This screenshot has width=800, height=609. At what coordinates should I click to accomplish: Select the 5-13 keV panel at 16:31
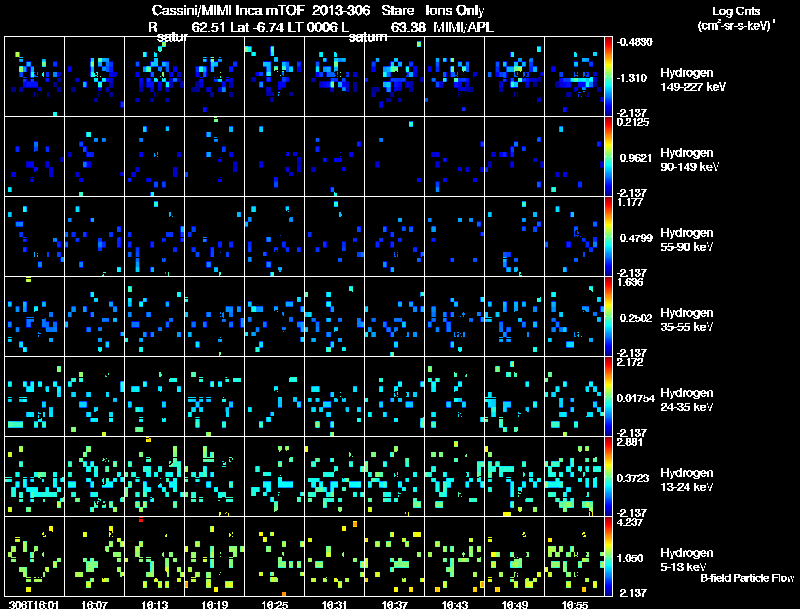335,557
